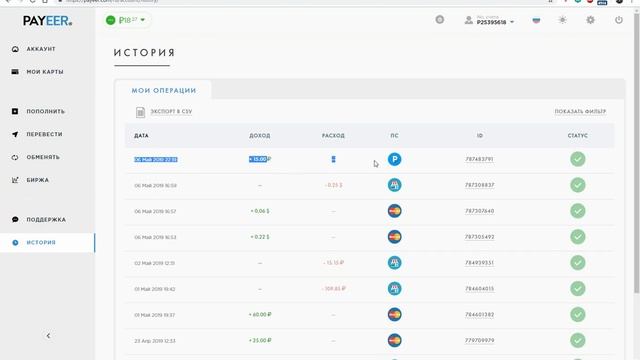640x360 pixels.
Task: Click the CSV export document icon
Action: [x=140, y=112]
